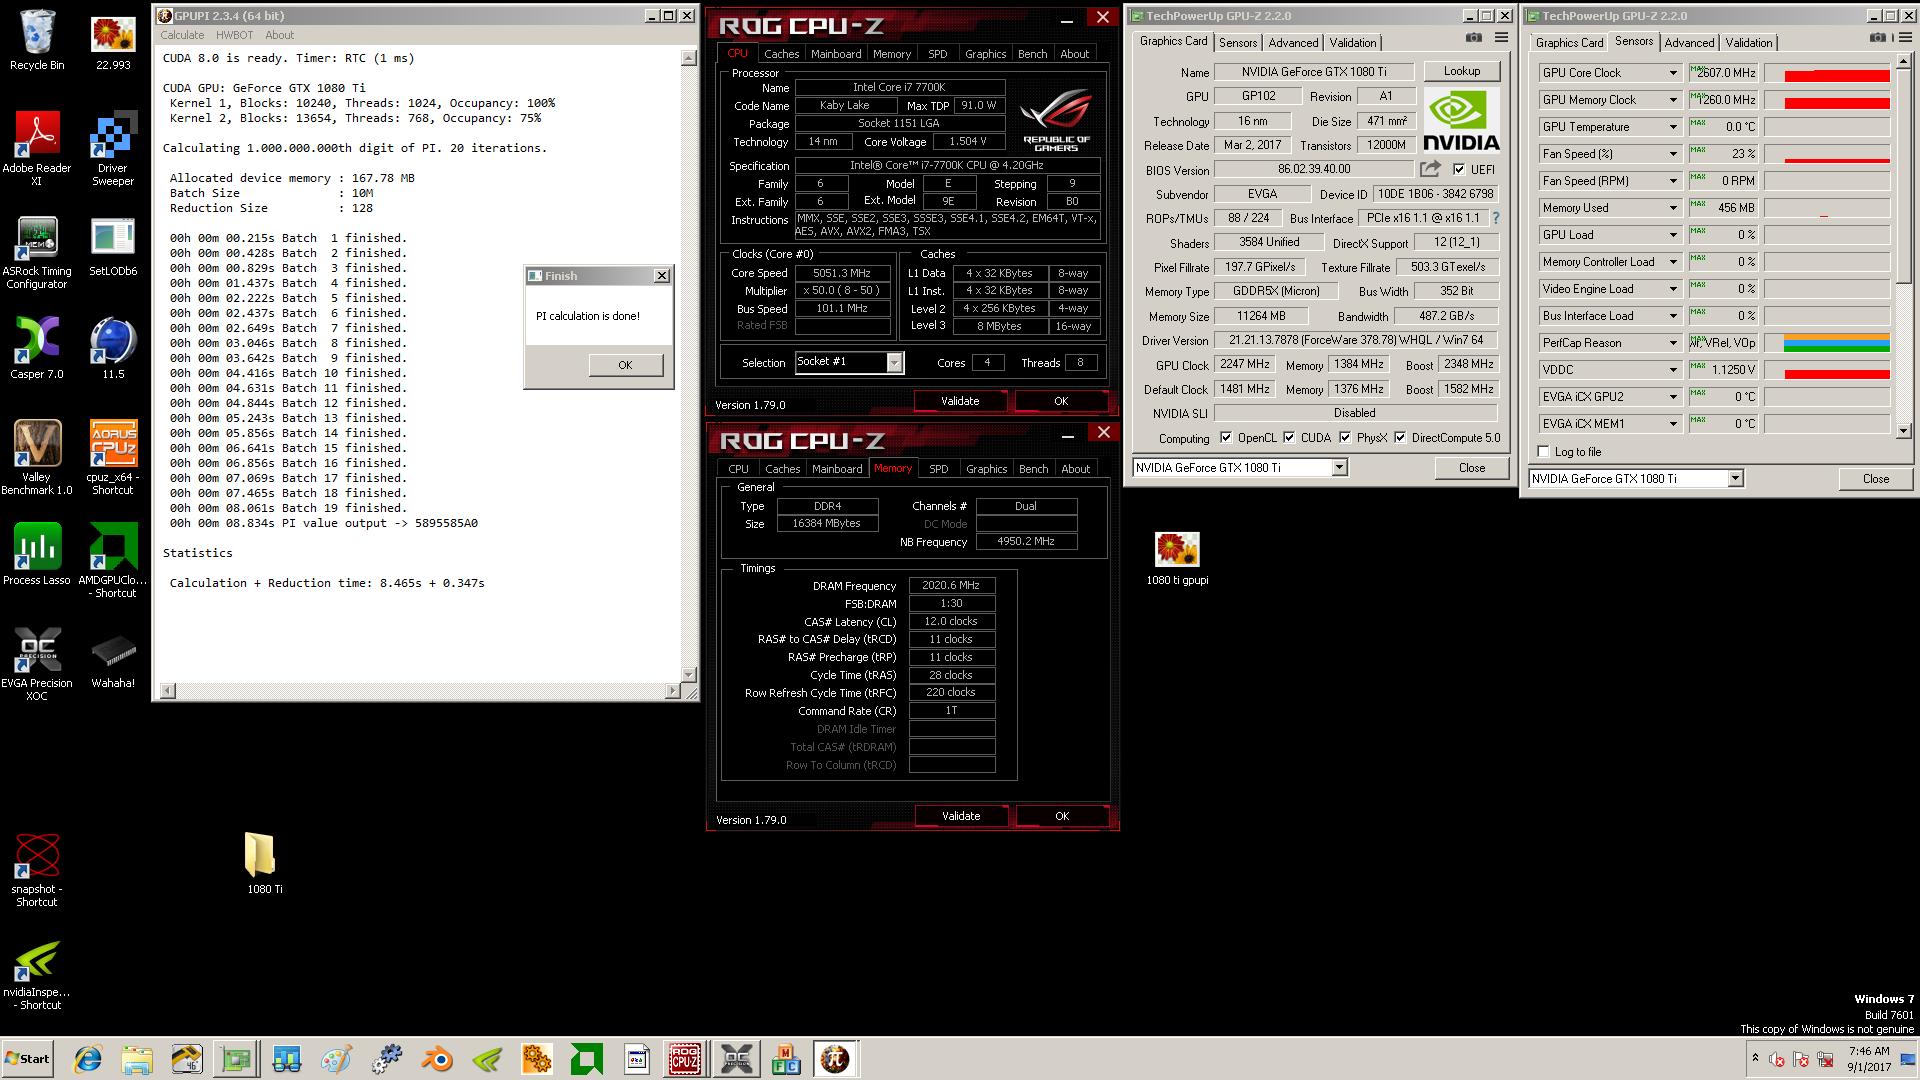The height and width of the screenshot is (1080, 1920).
Task: Click OK in the lower CPU-Z window
Action: pyautogui.click(x=1062, y=816)
